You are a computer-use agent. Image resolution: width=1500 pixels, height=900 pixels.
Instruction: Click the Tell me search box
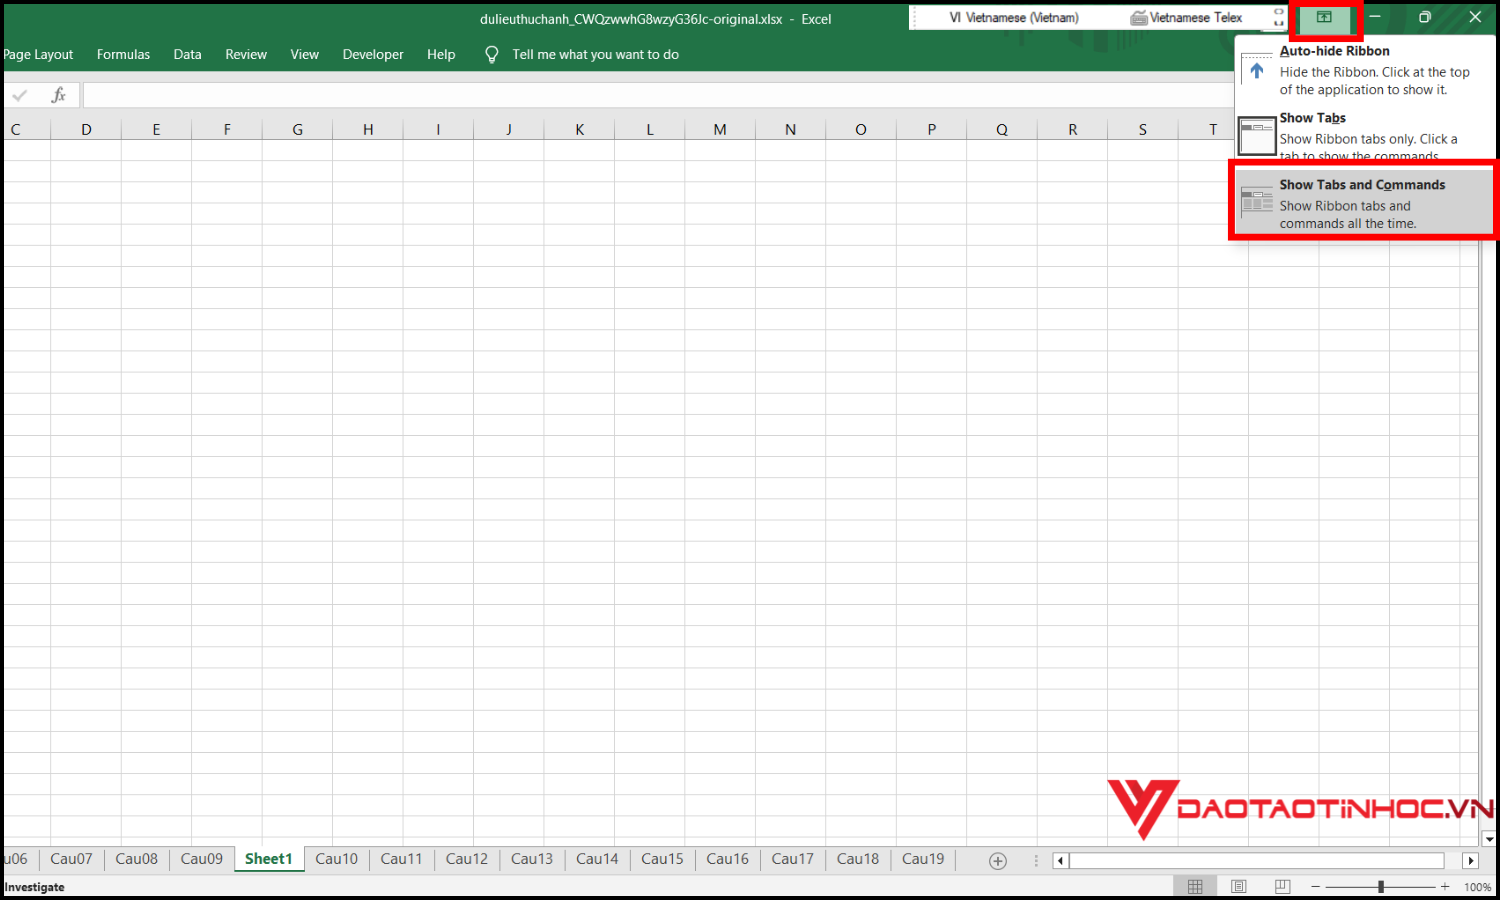click(x=595, y=55)
